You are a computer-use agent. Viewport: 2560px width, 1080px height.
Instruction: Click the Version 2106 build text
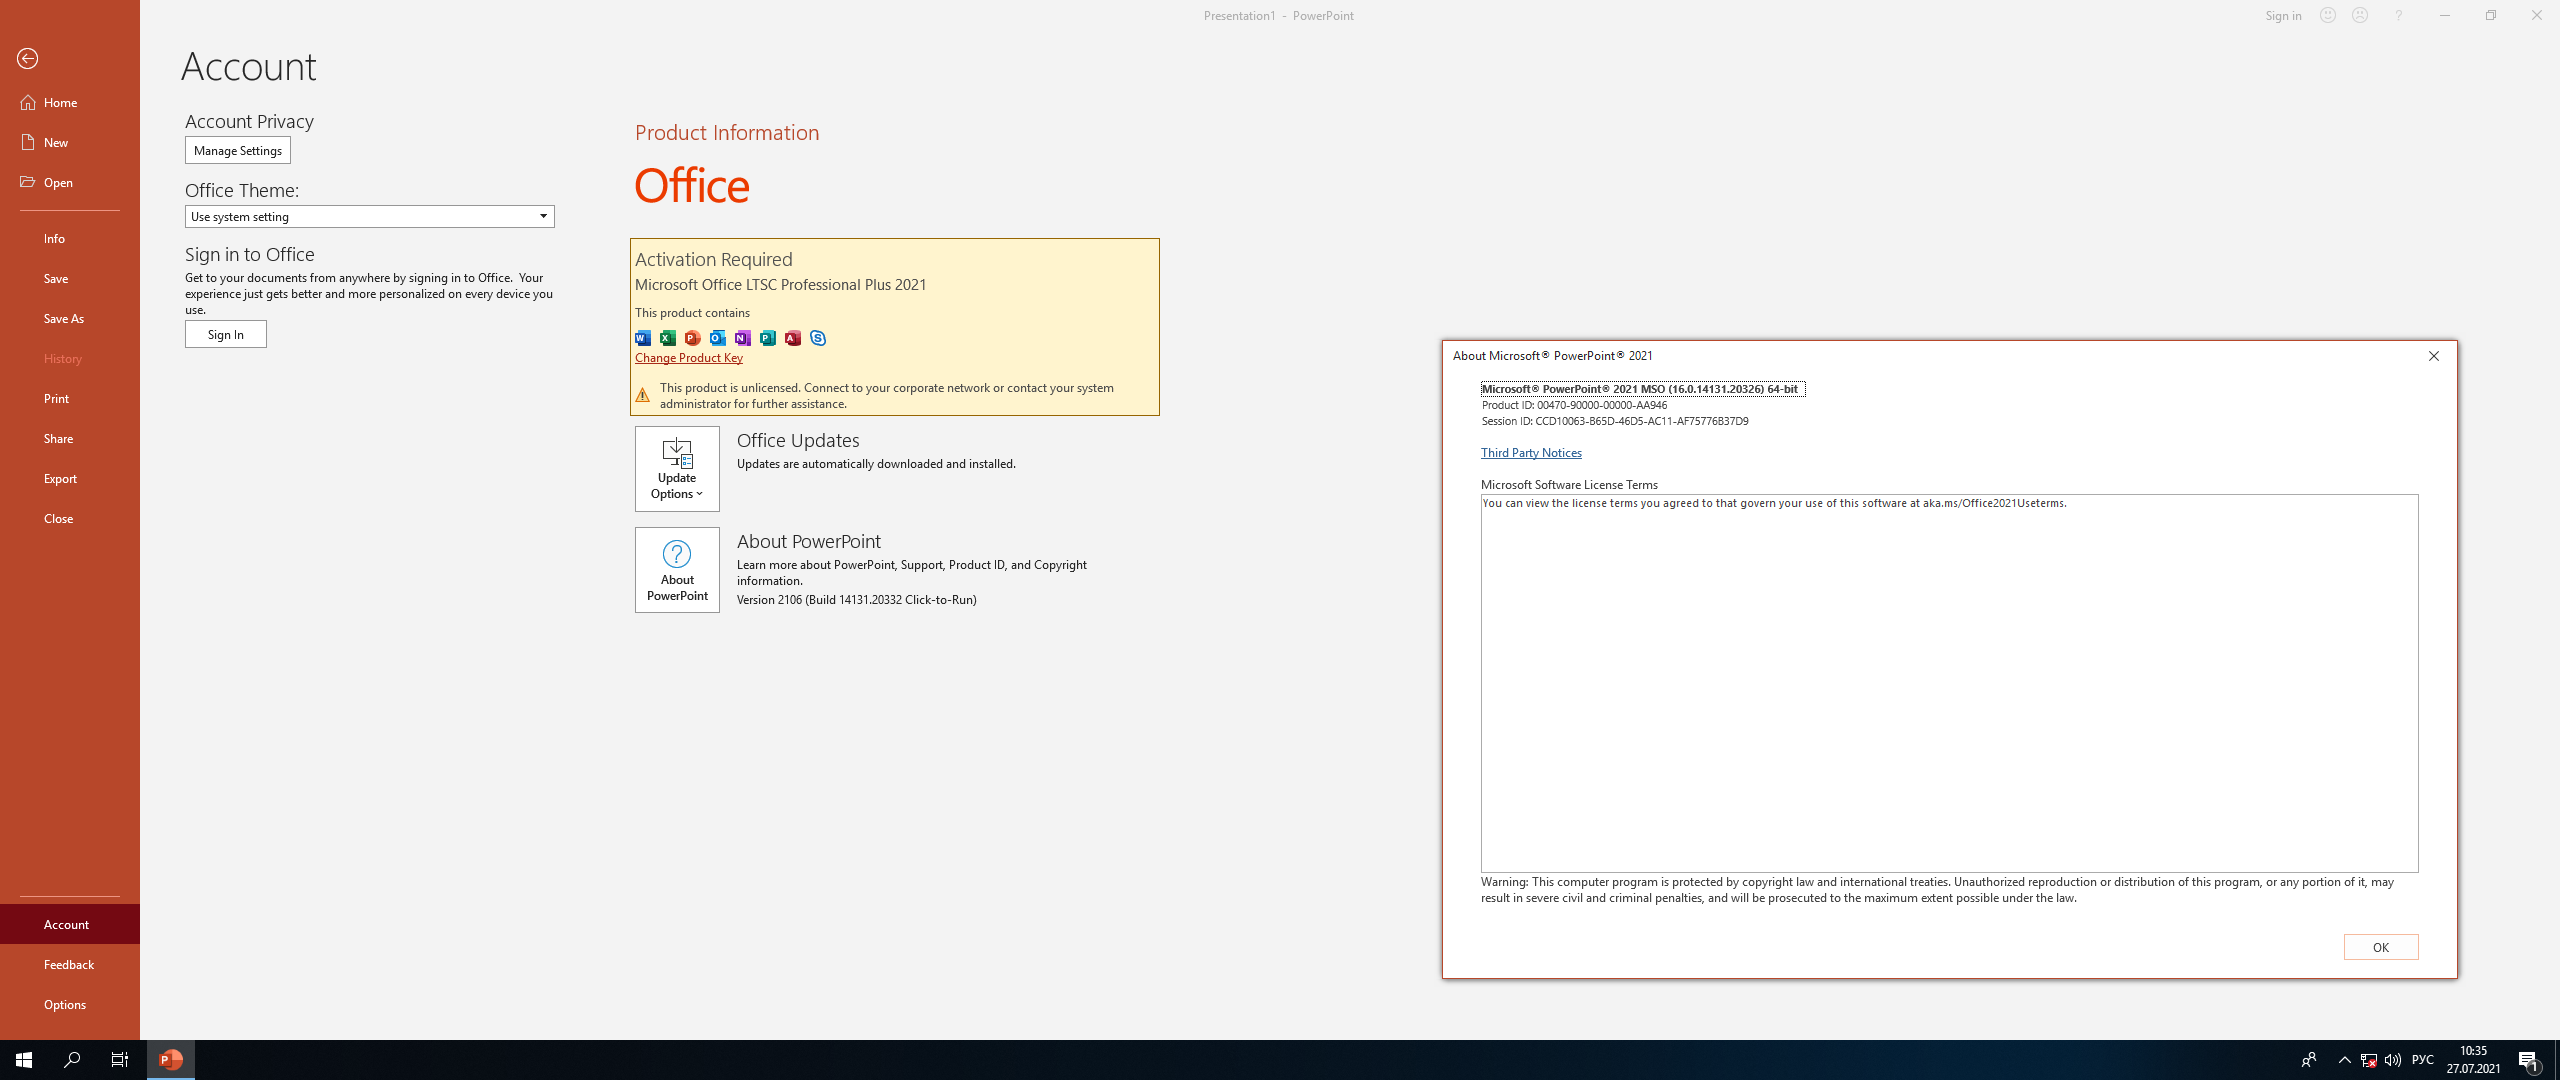point(857,600)
